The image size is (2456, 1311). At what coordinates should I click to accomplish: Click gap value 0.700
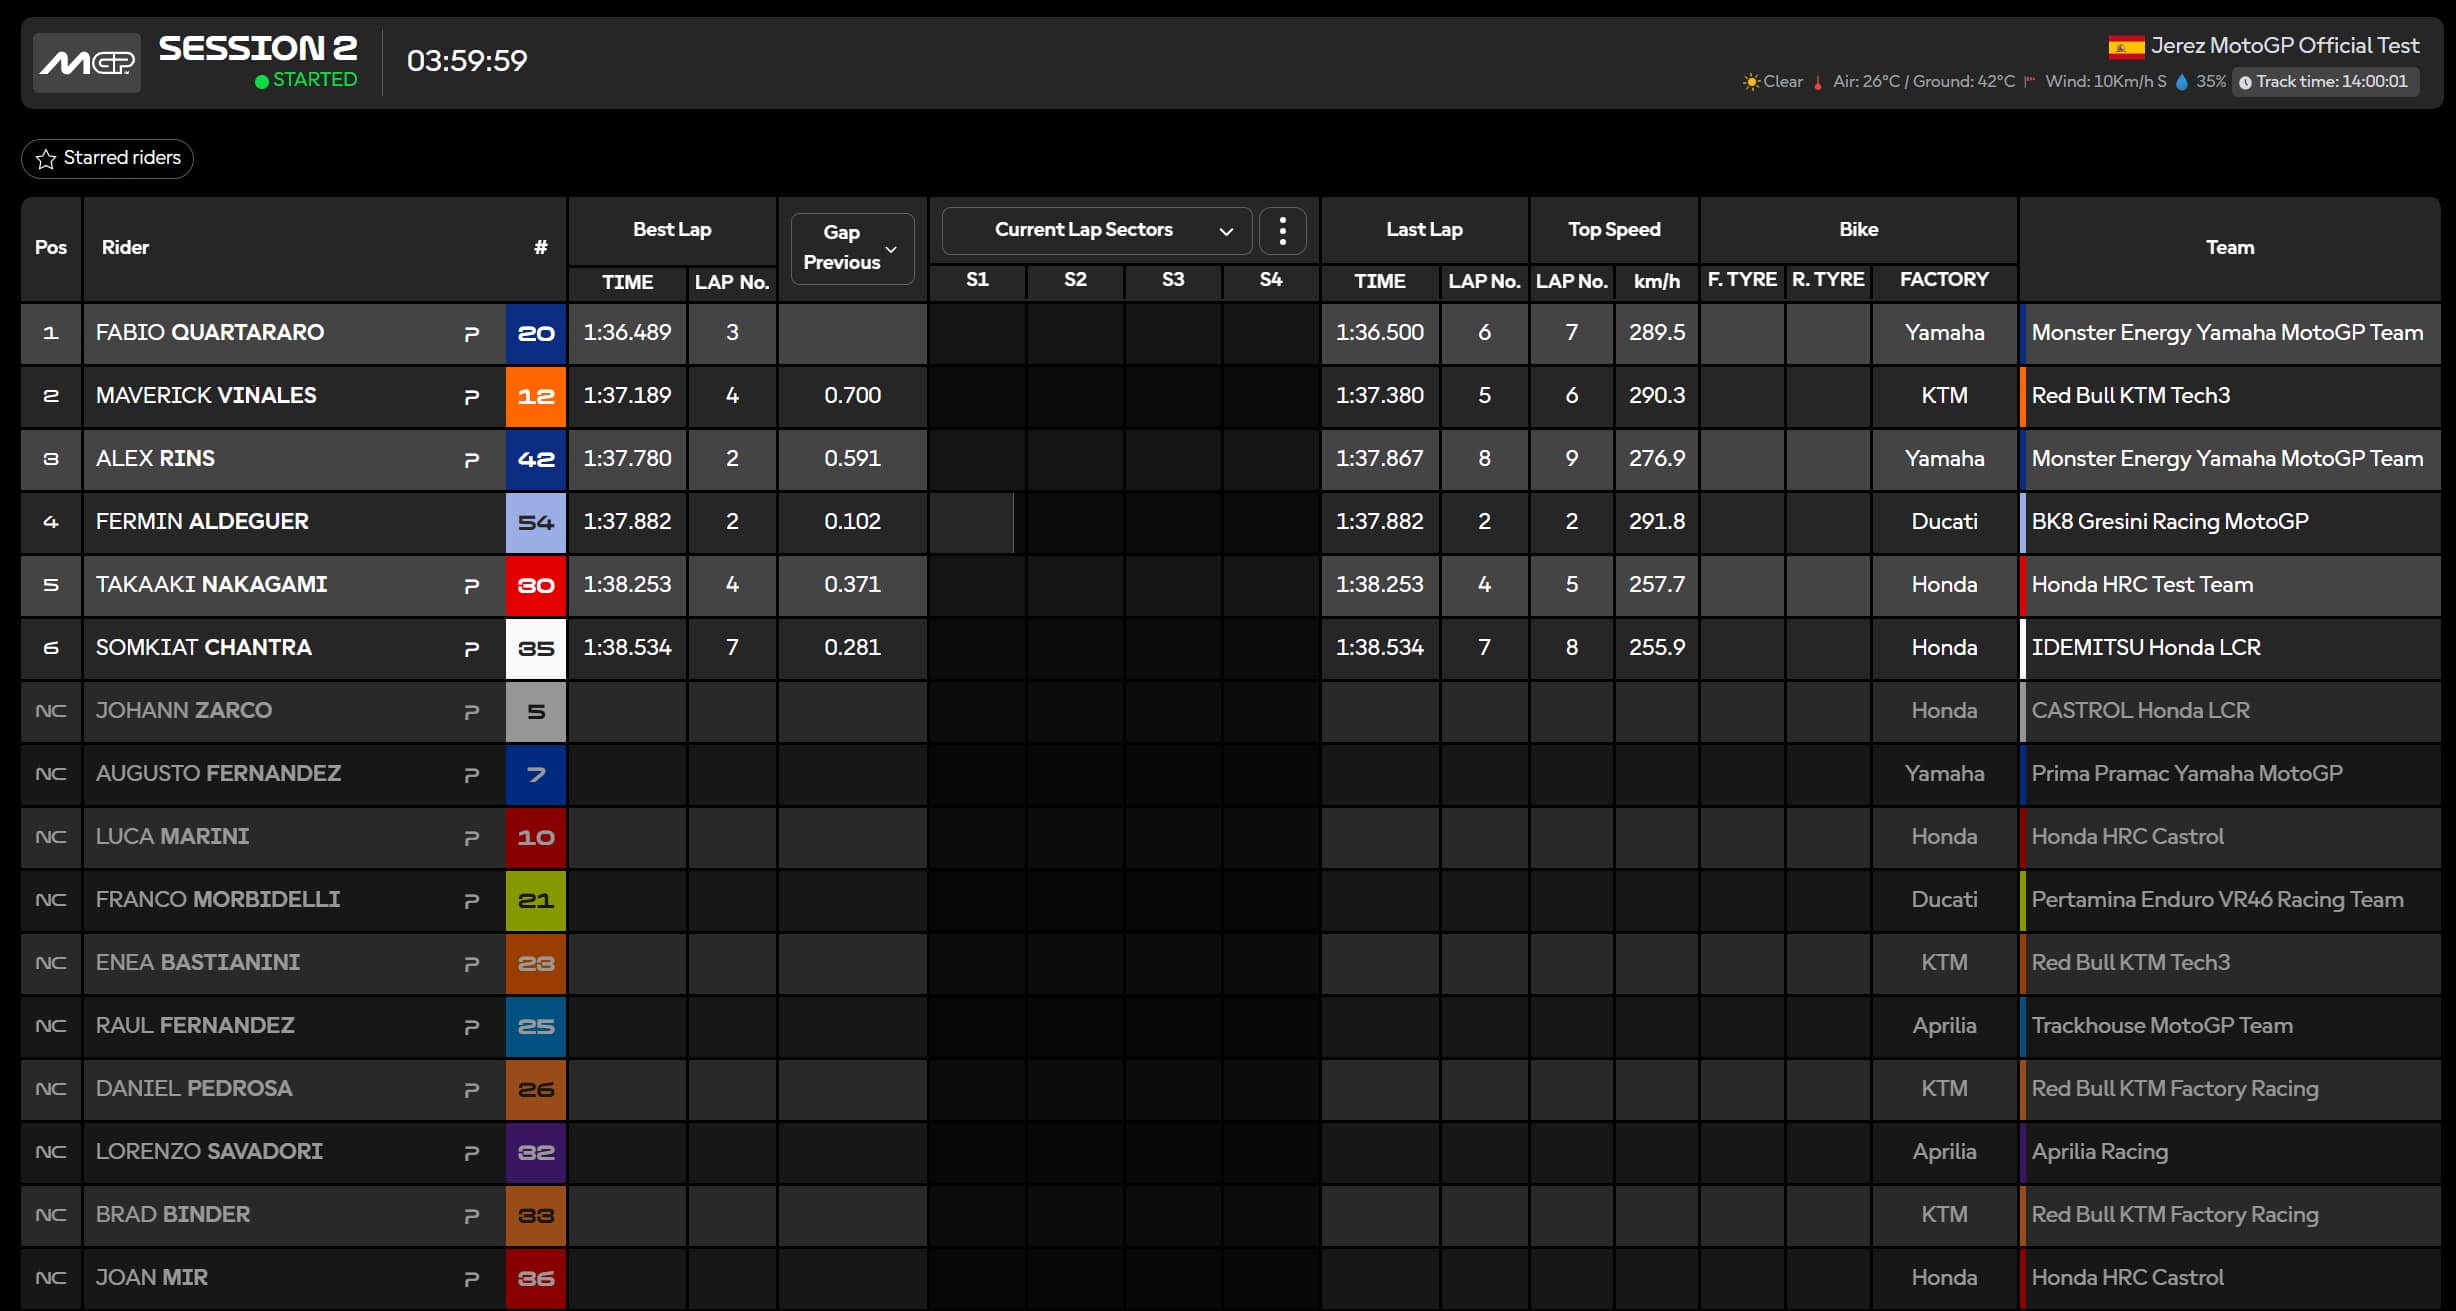coord(853,396)
